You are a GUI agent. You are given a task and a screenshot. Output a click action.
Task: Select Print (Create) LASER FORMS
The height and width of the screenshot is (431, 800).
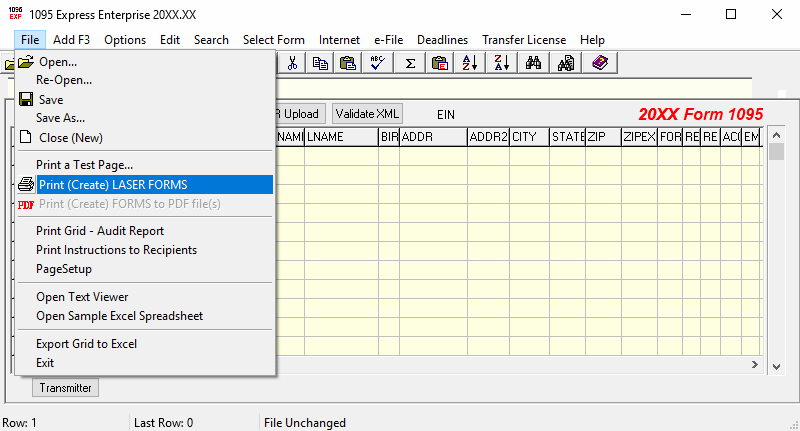click(x=112, y=185)
